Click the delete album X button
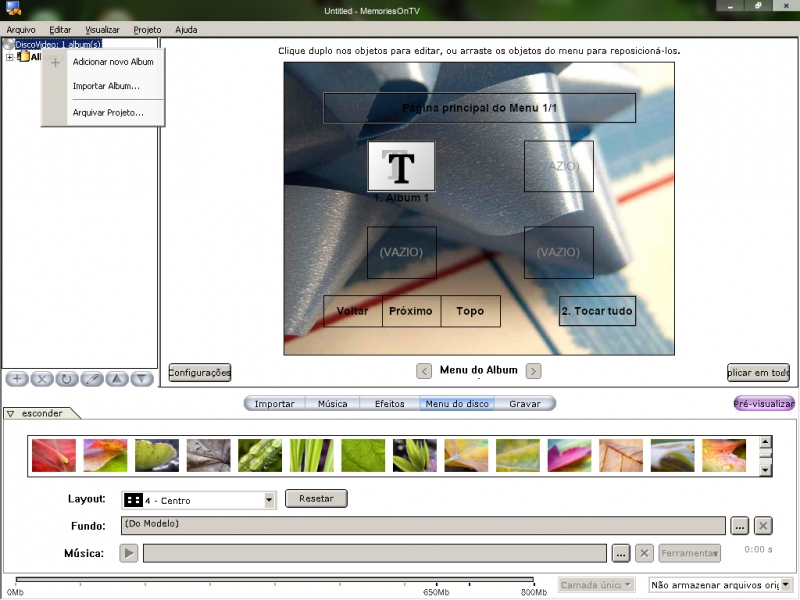This screenshot has height=600, width=800. 42,379
